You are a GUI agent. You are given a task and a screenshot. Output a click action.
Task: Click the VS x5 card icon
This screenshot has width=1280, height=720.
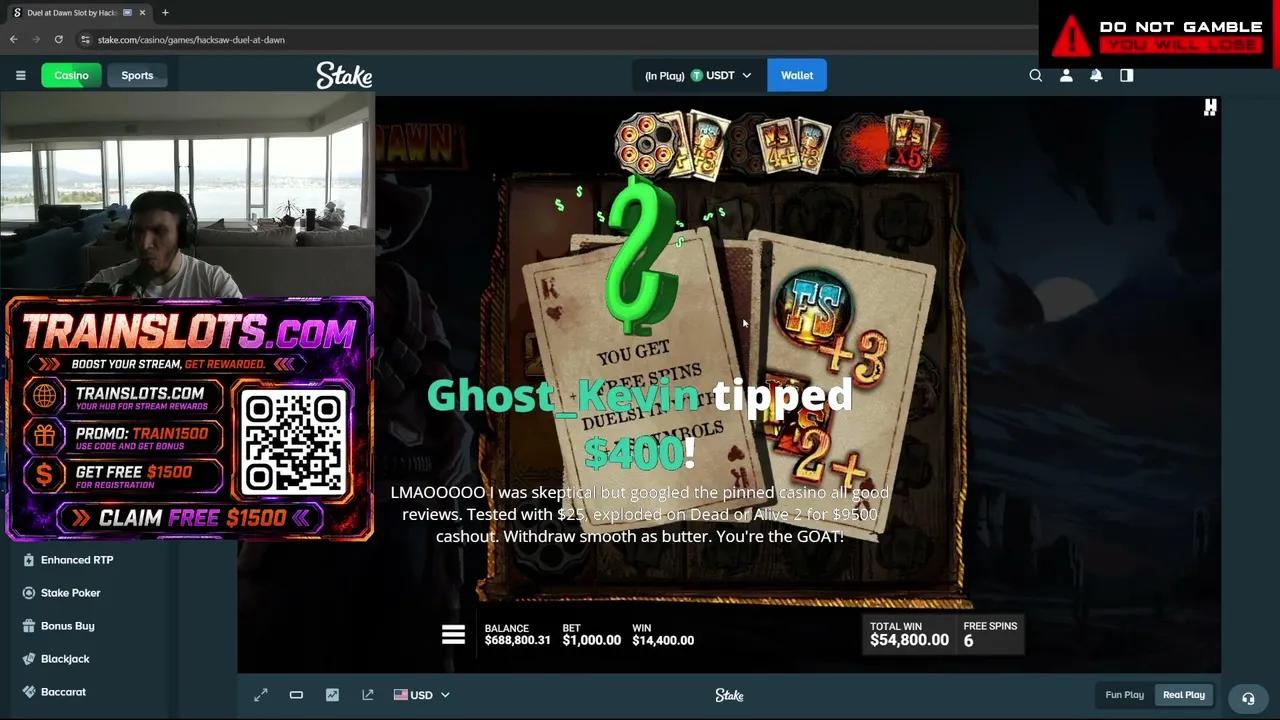click(x=910, y=142)
